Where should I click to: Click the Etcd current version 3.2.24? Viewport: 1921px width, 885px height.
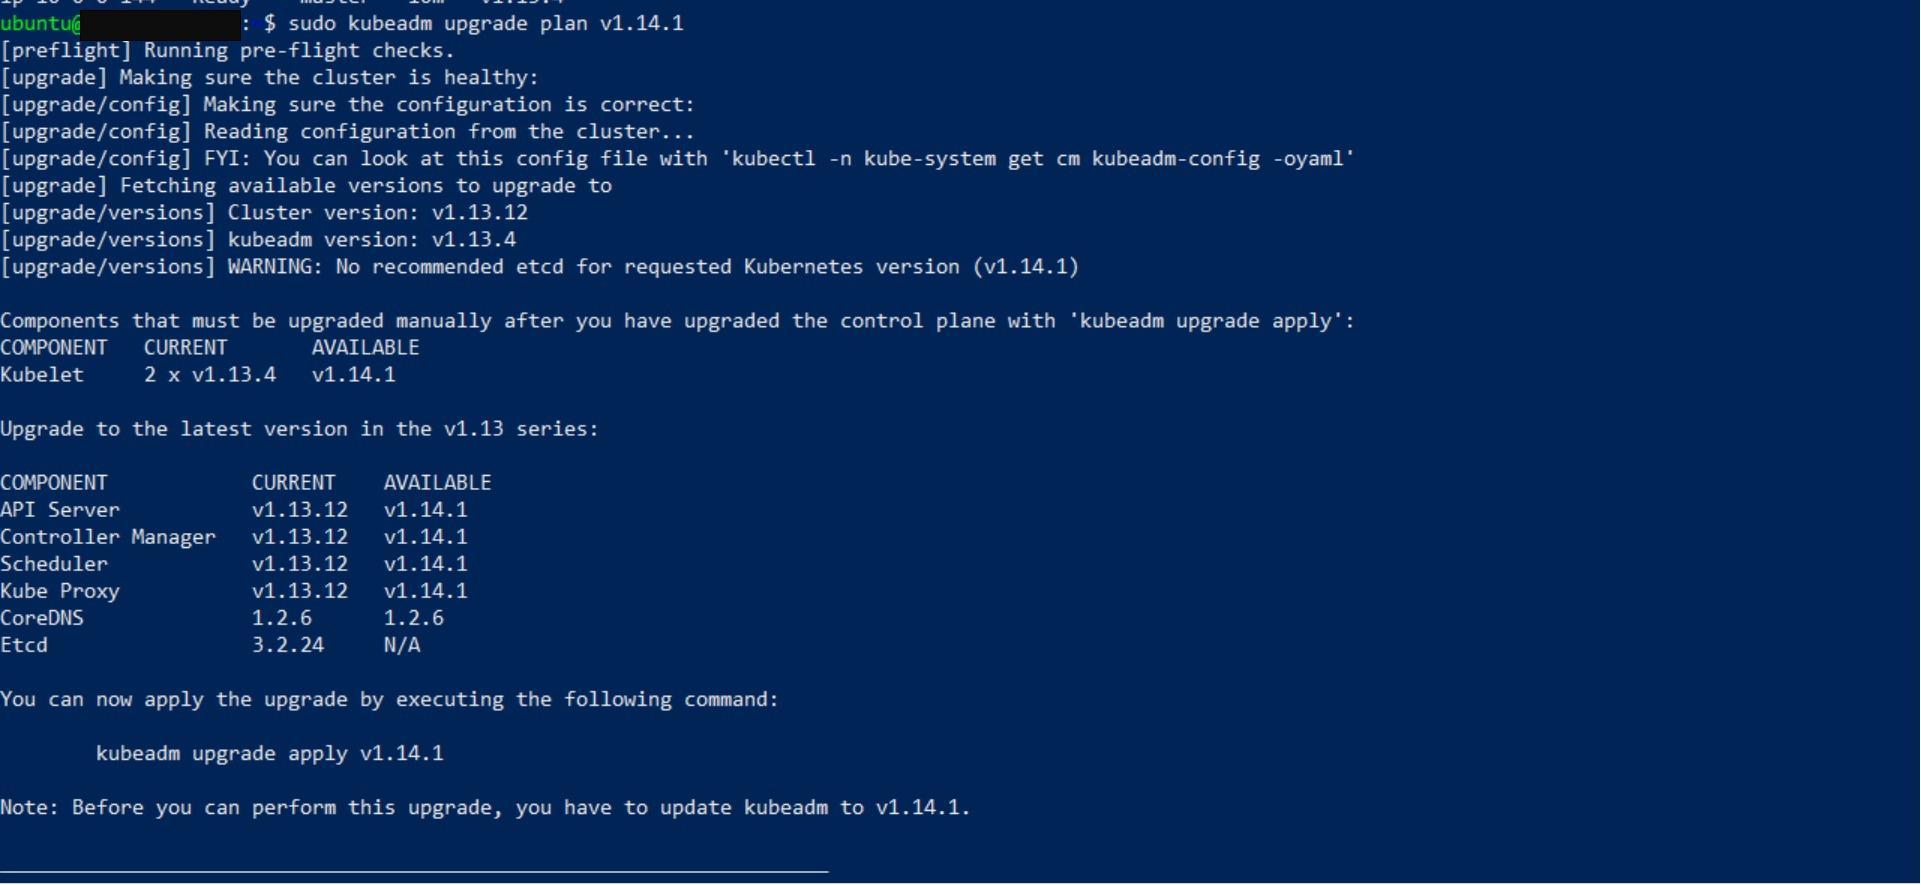pyautogui.click(x=287, y=644)
